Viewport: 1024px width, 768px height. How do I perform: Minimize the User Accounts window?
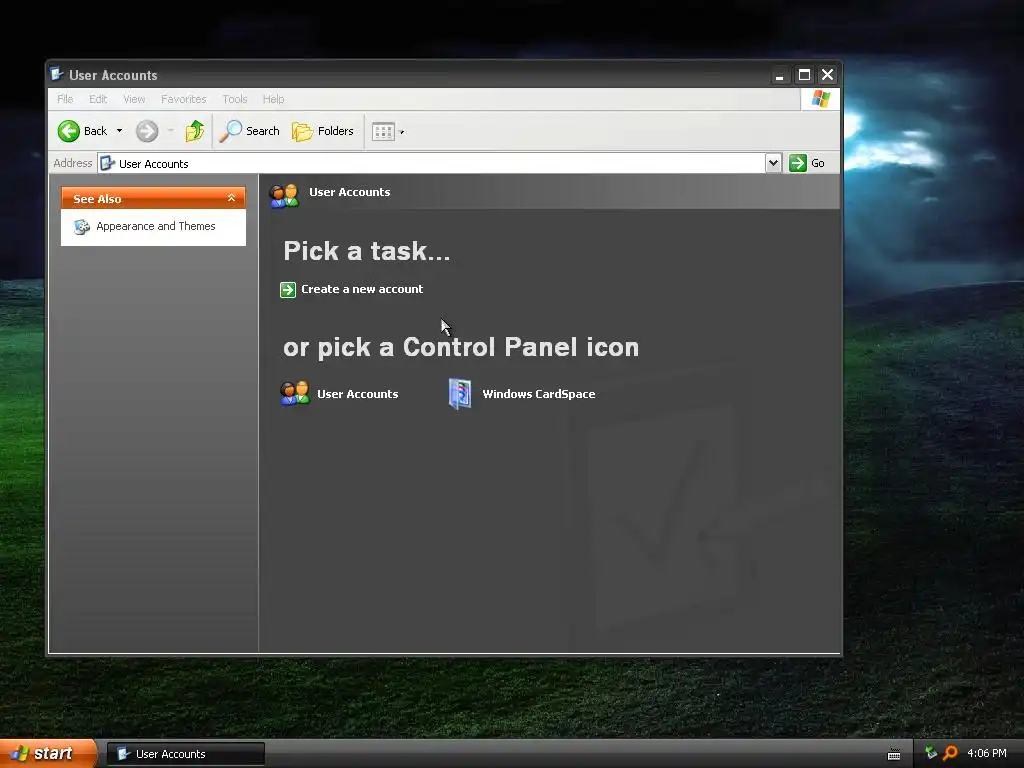point(779,75)
